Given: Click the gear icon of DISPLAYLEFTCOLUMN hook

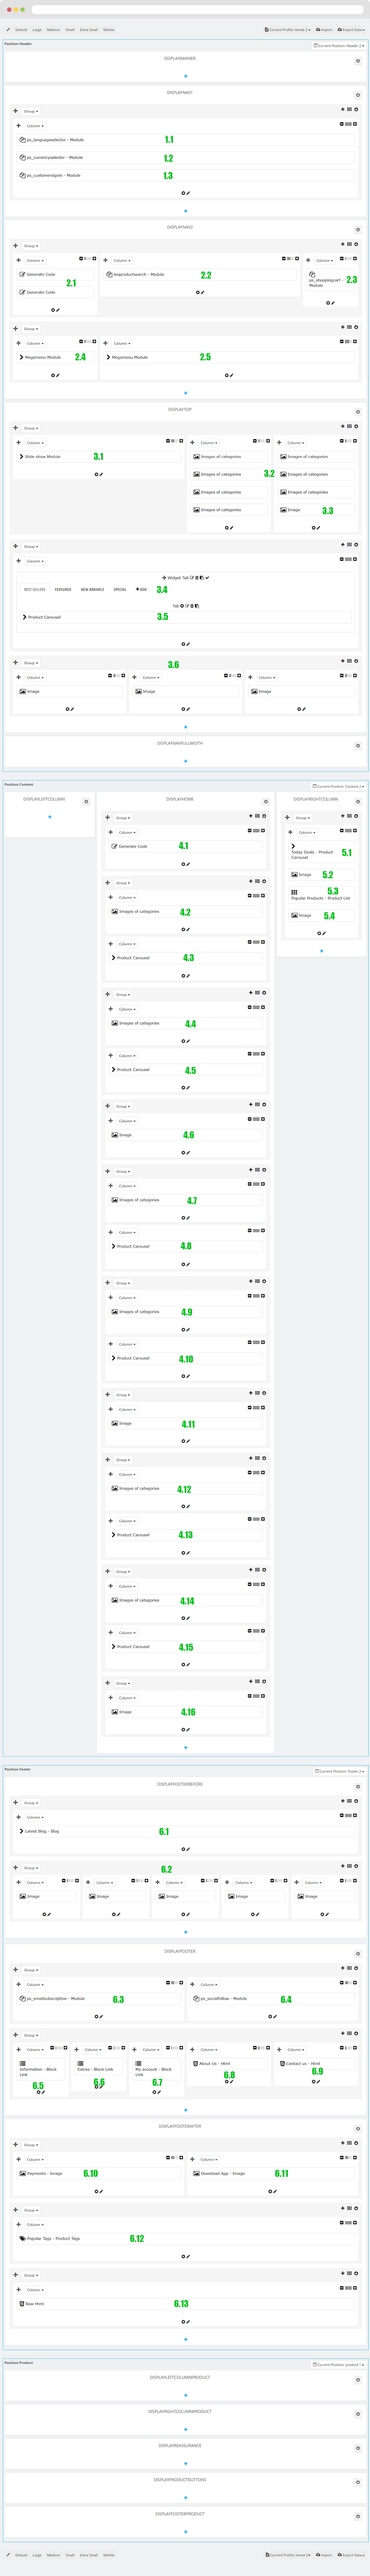Looking at the screenshot, I should (86, 802).
